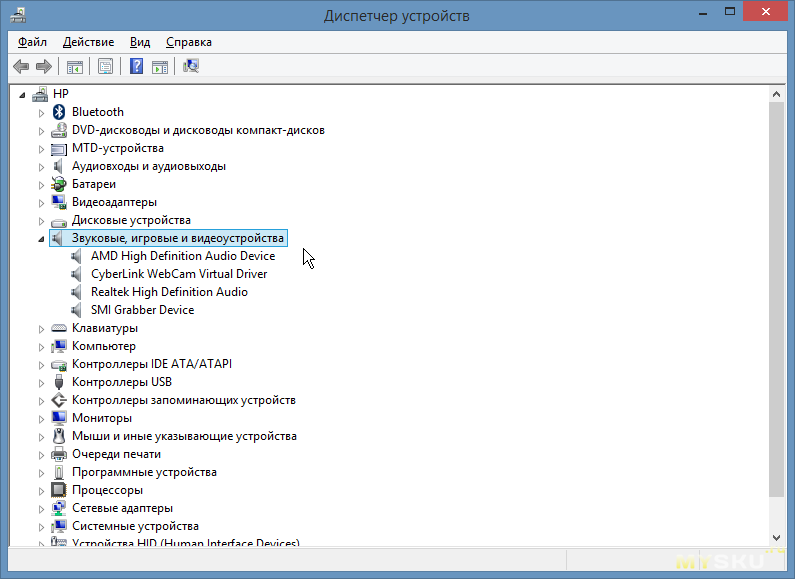
Task: Open the Вид menu
Action: coord(140,42)
